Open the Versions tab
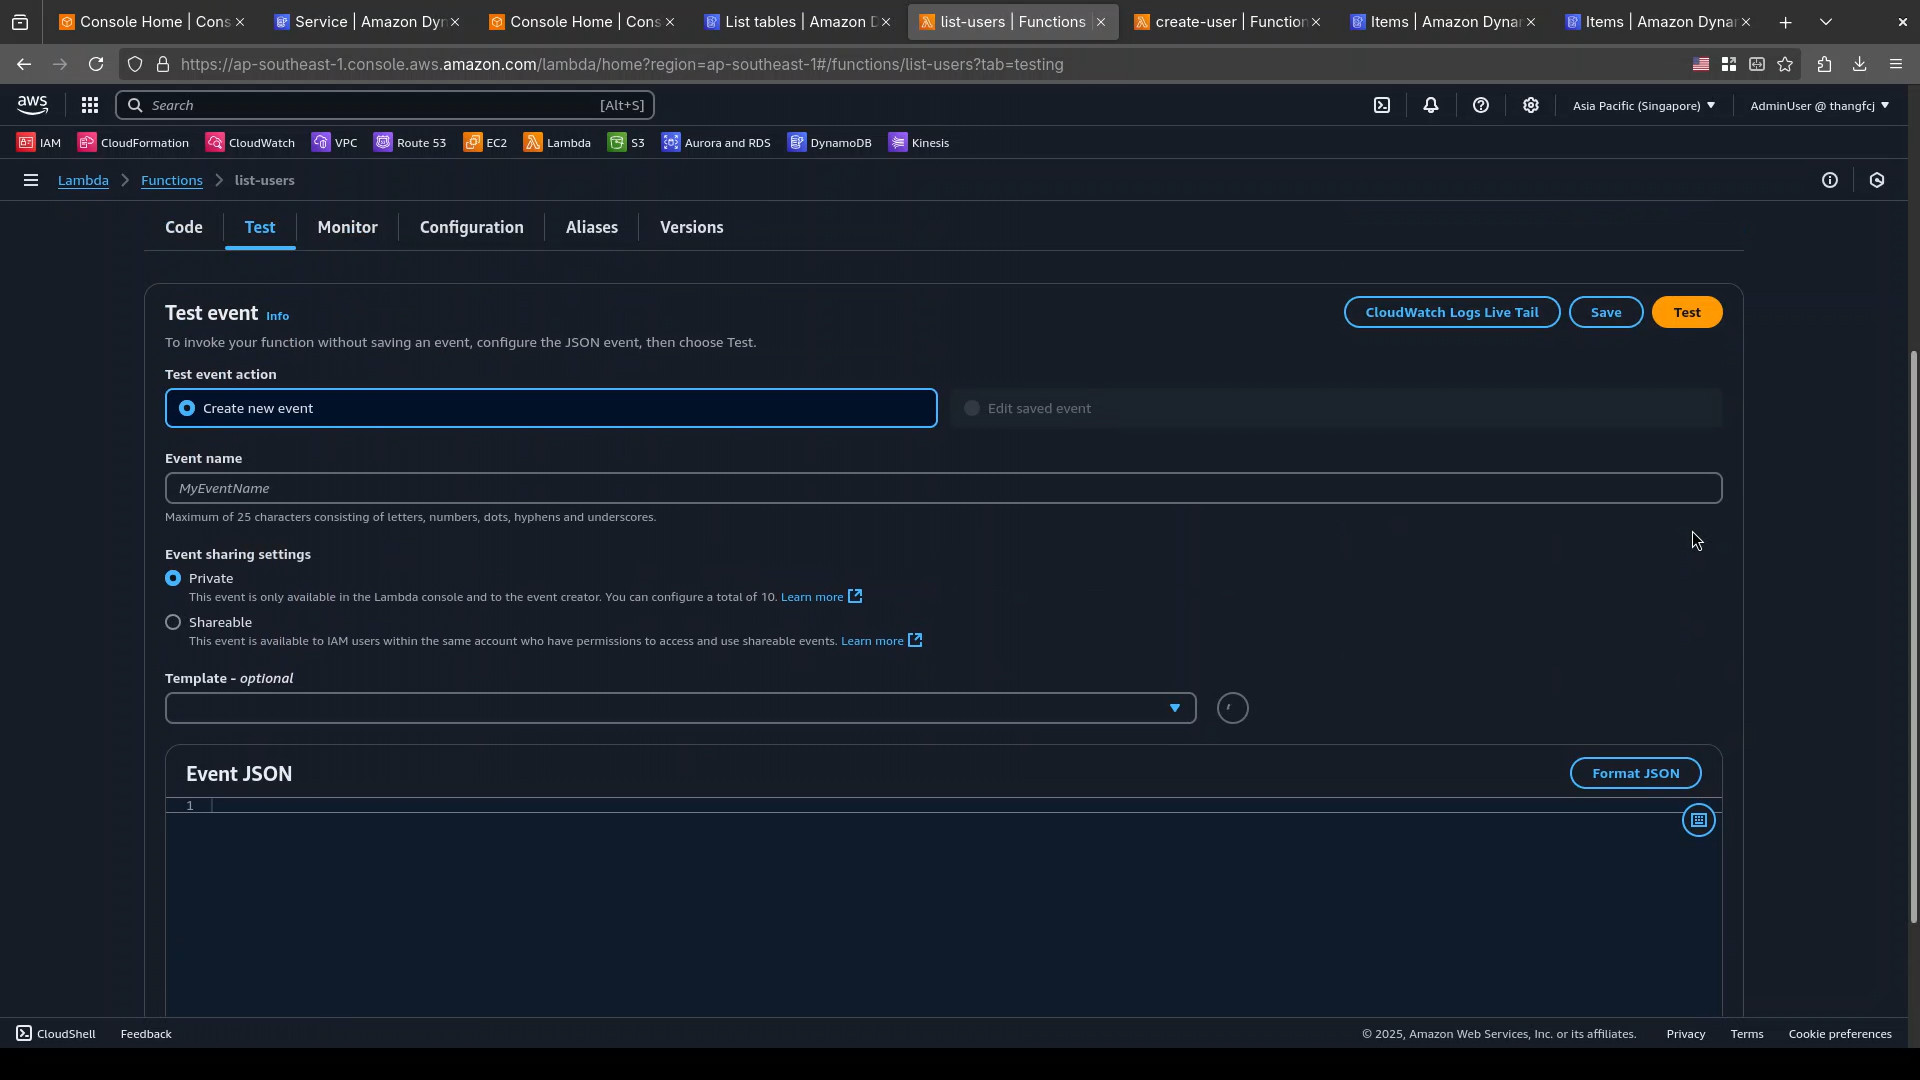The width and height of the screenshot is (1920, 1080). tap(692, 228)
